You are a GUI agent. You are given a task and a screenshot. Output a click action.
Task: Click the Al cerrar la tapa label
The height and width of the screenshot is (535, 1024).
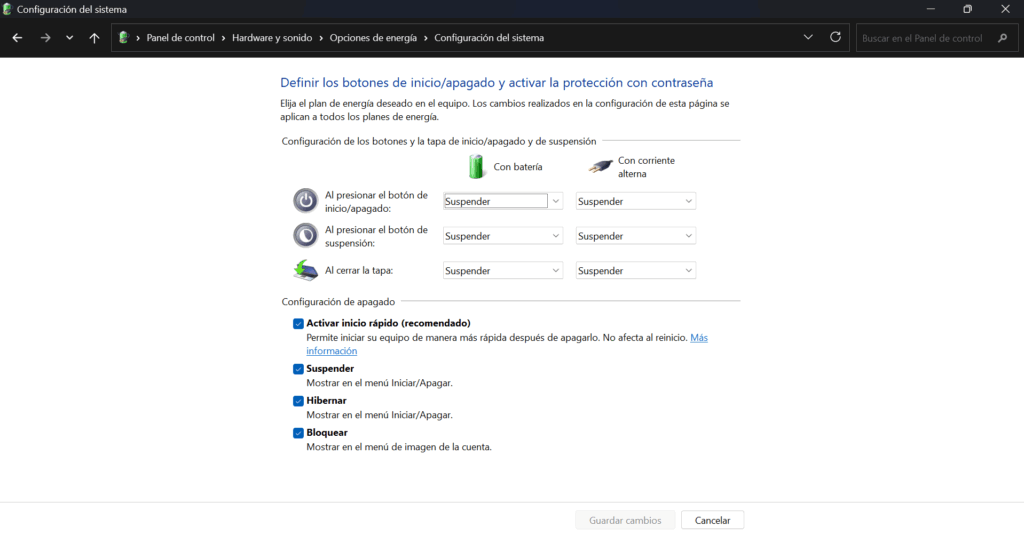tap(359, 270)
